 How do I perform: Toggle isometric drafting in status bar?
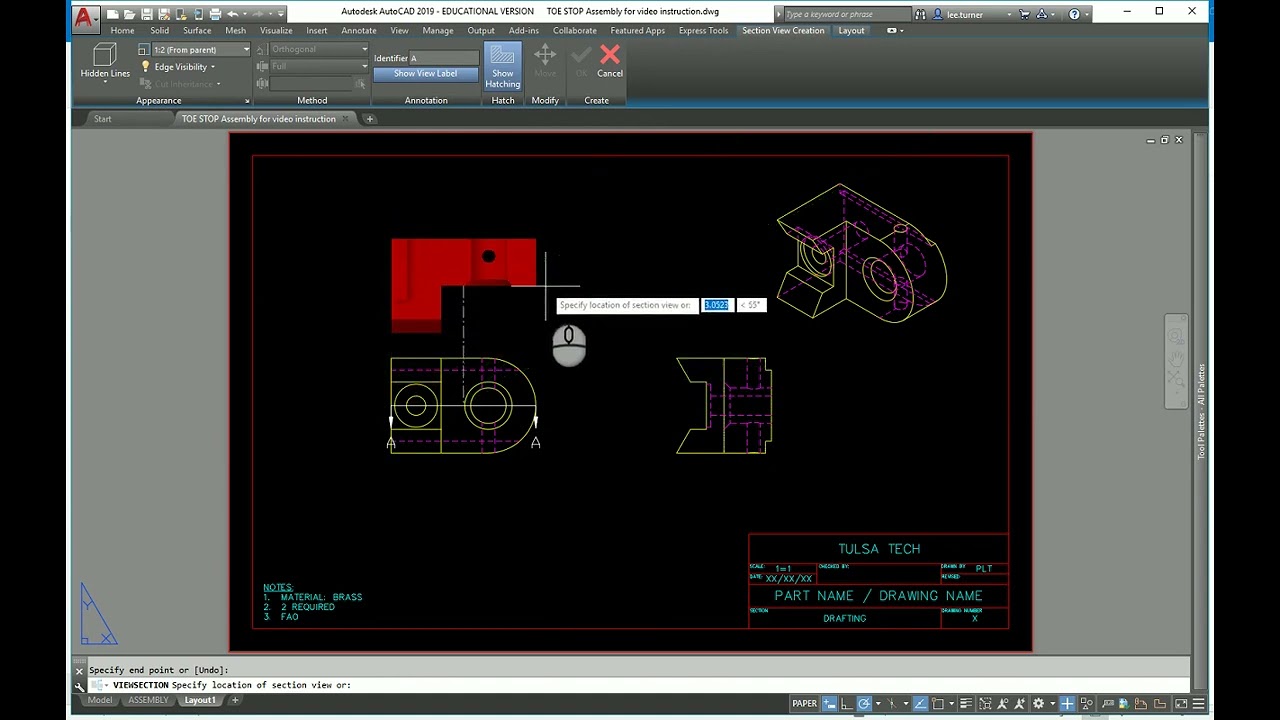tap(892, 704)
